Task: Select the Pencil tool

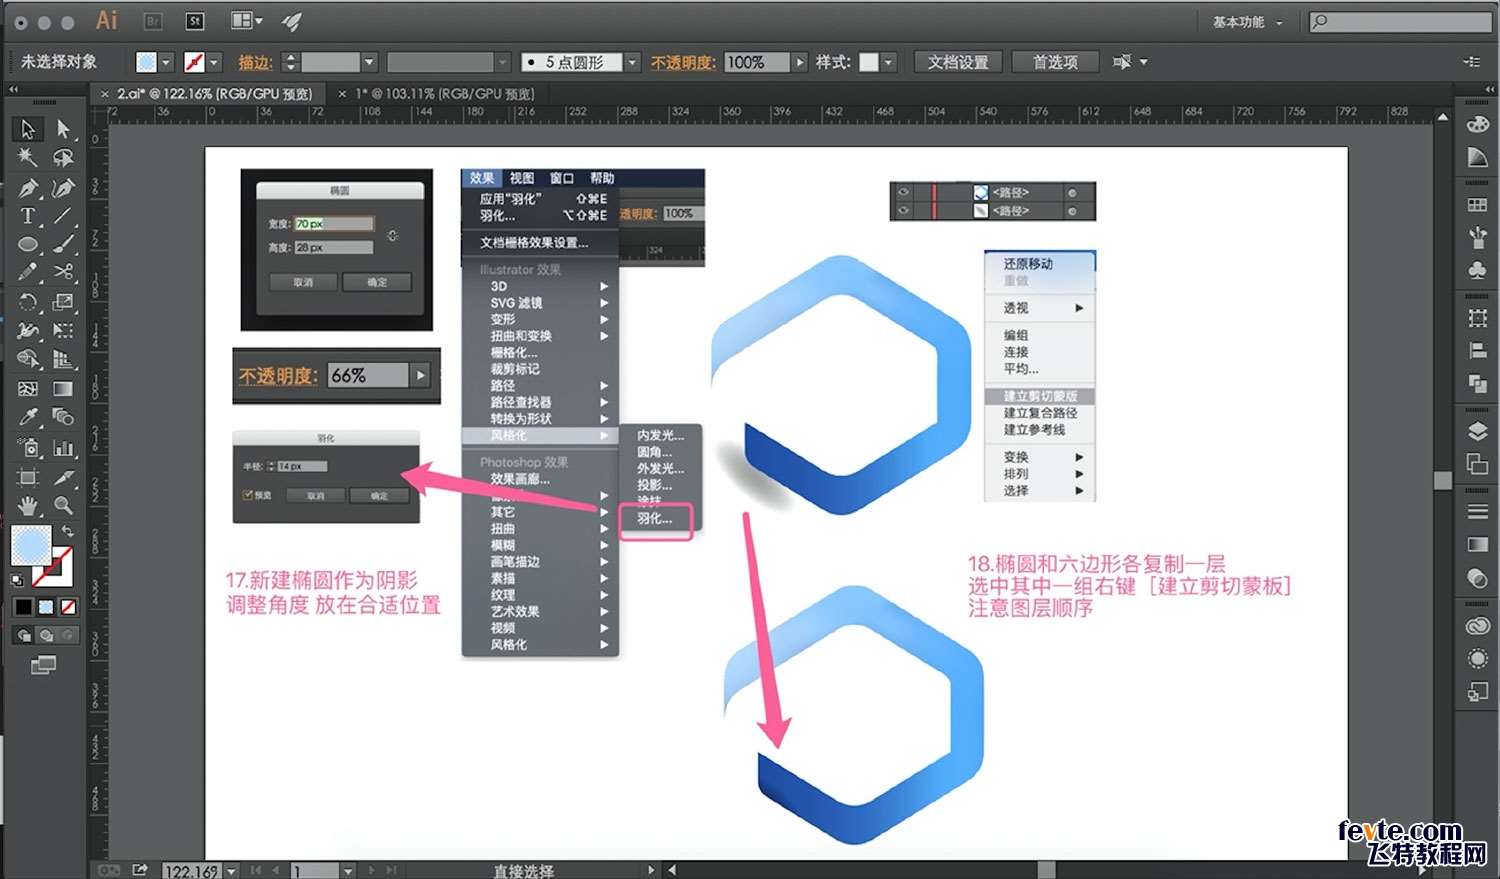Action: [28, 273]
